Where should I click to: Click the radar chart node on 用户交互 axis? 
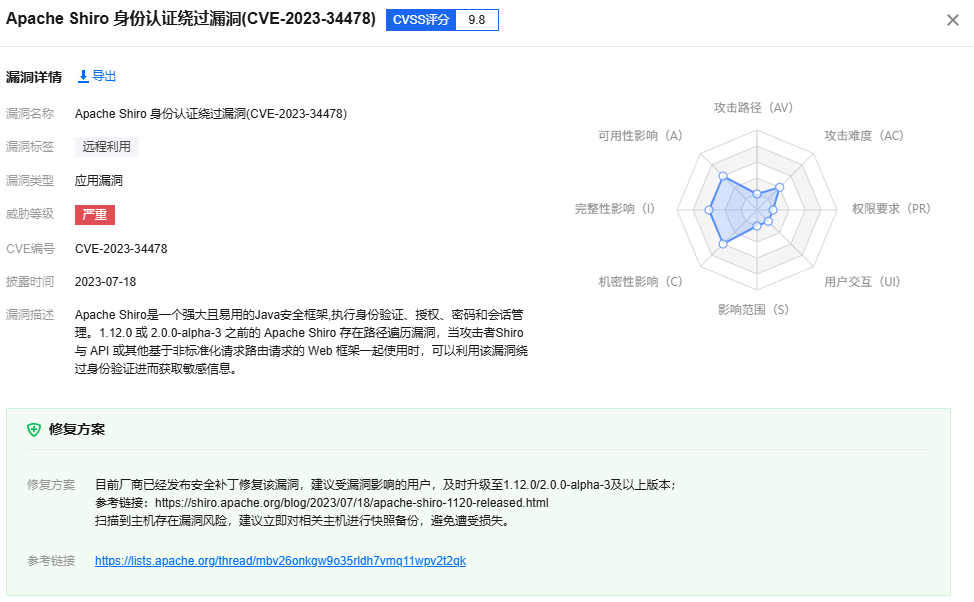coord(766,221)
